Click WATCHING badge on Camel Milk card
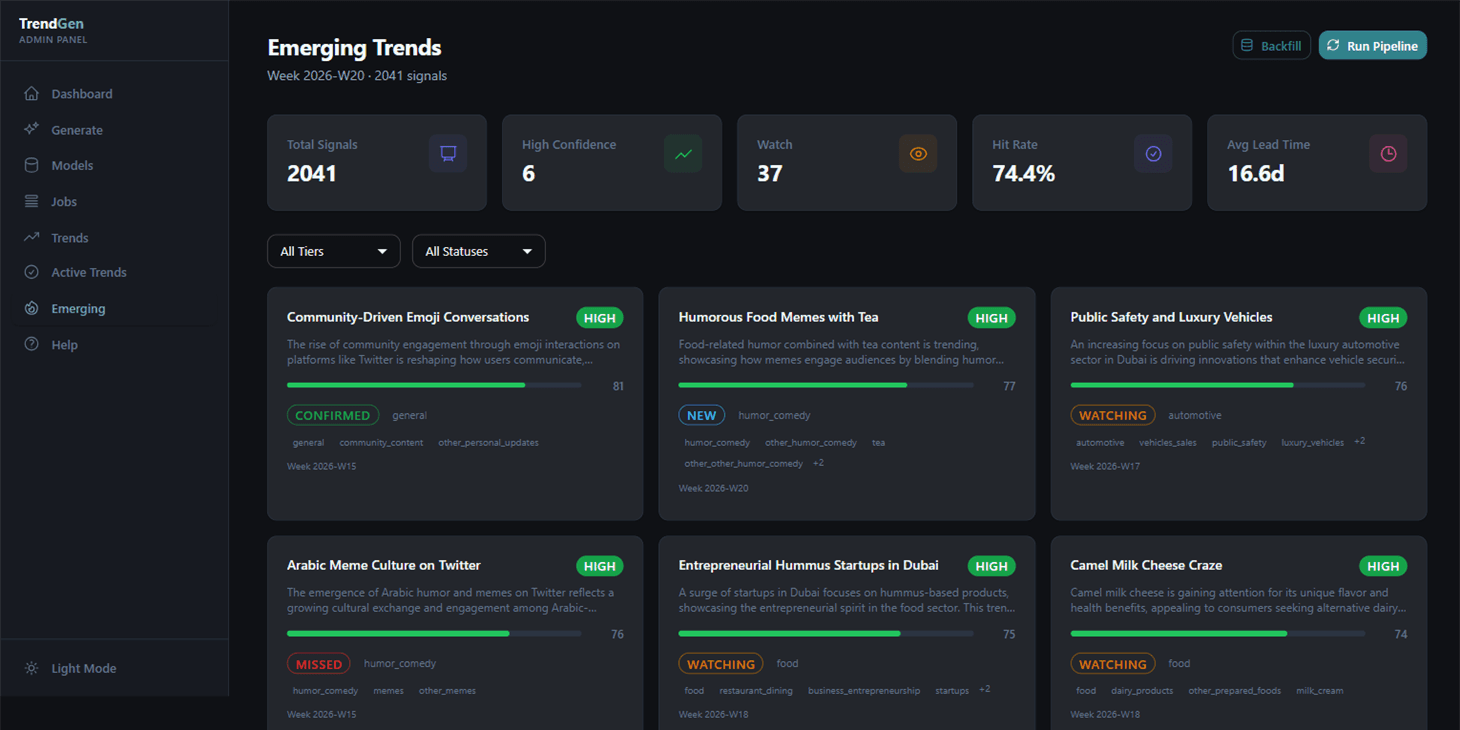This screenshot has width=1460, height=730. pos(1113,663)
